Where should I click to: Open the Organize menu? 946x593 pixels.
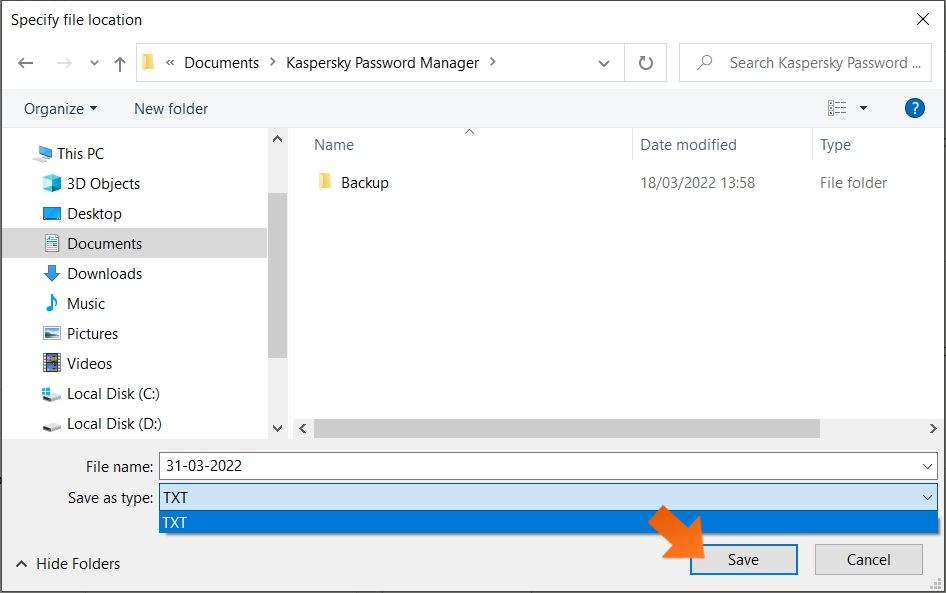point(60,109)
